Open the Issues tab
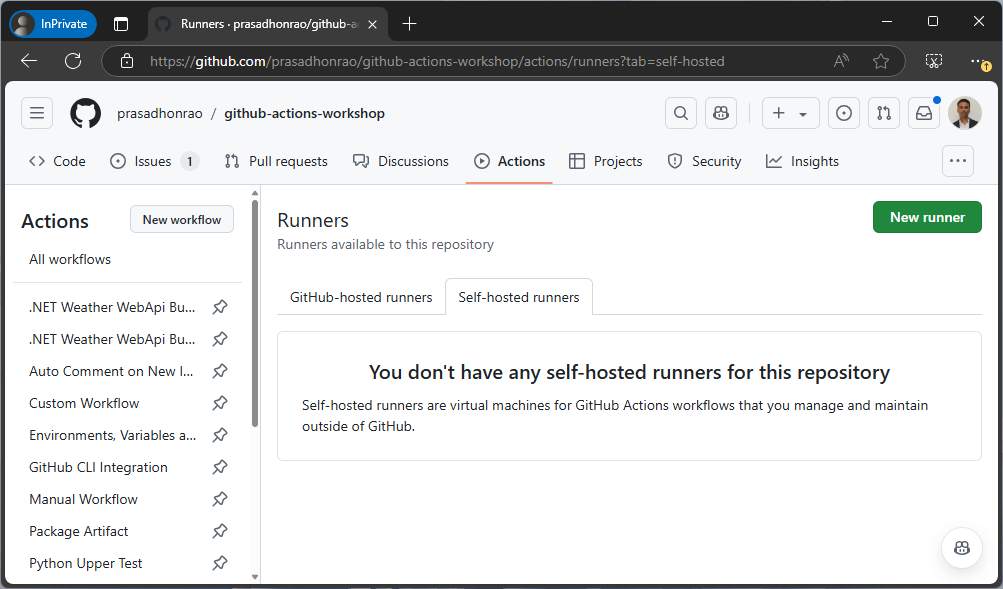 coord(154,161)
